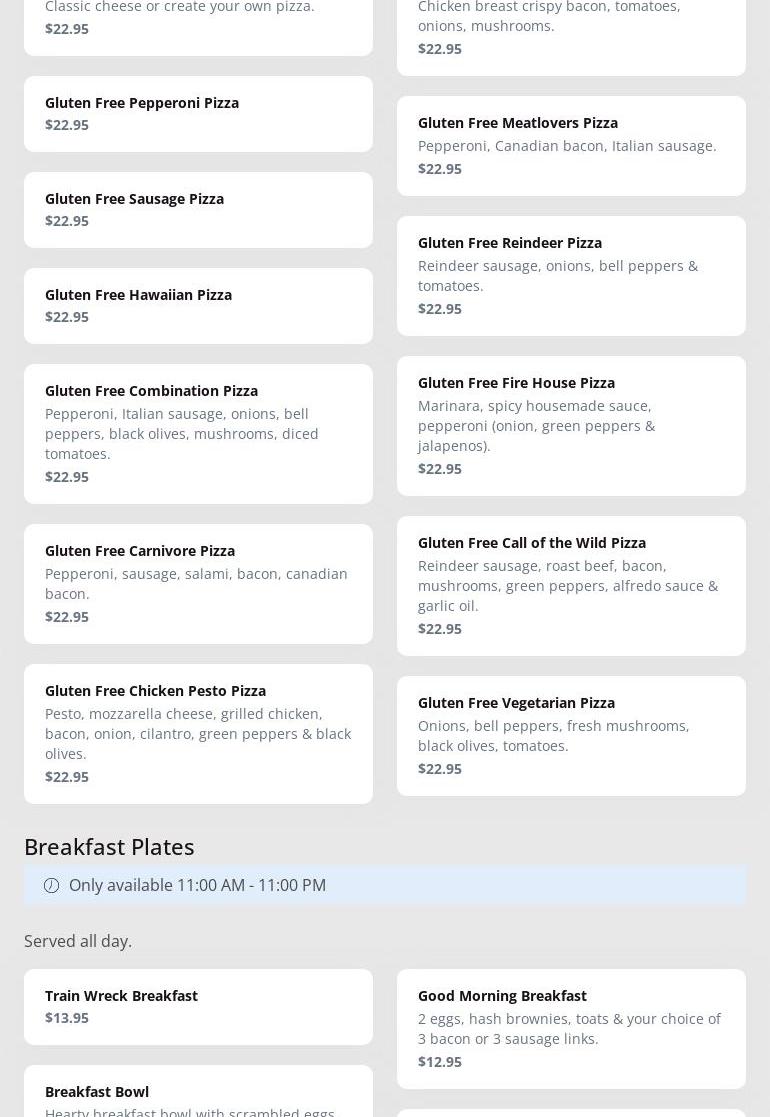This screenshot has height=1117, width=770.
Task: Pick the Gluten Free Chicken Pesto Pizza
Action: tap(198, 733)
